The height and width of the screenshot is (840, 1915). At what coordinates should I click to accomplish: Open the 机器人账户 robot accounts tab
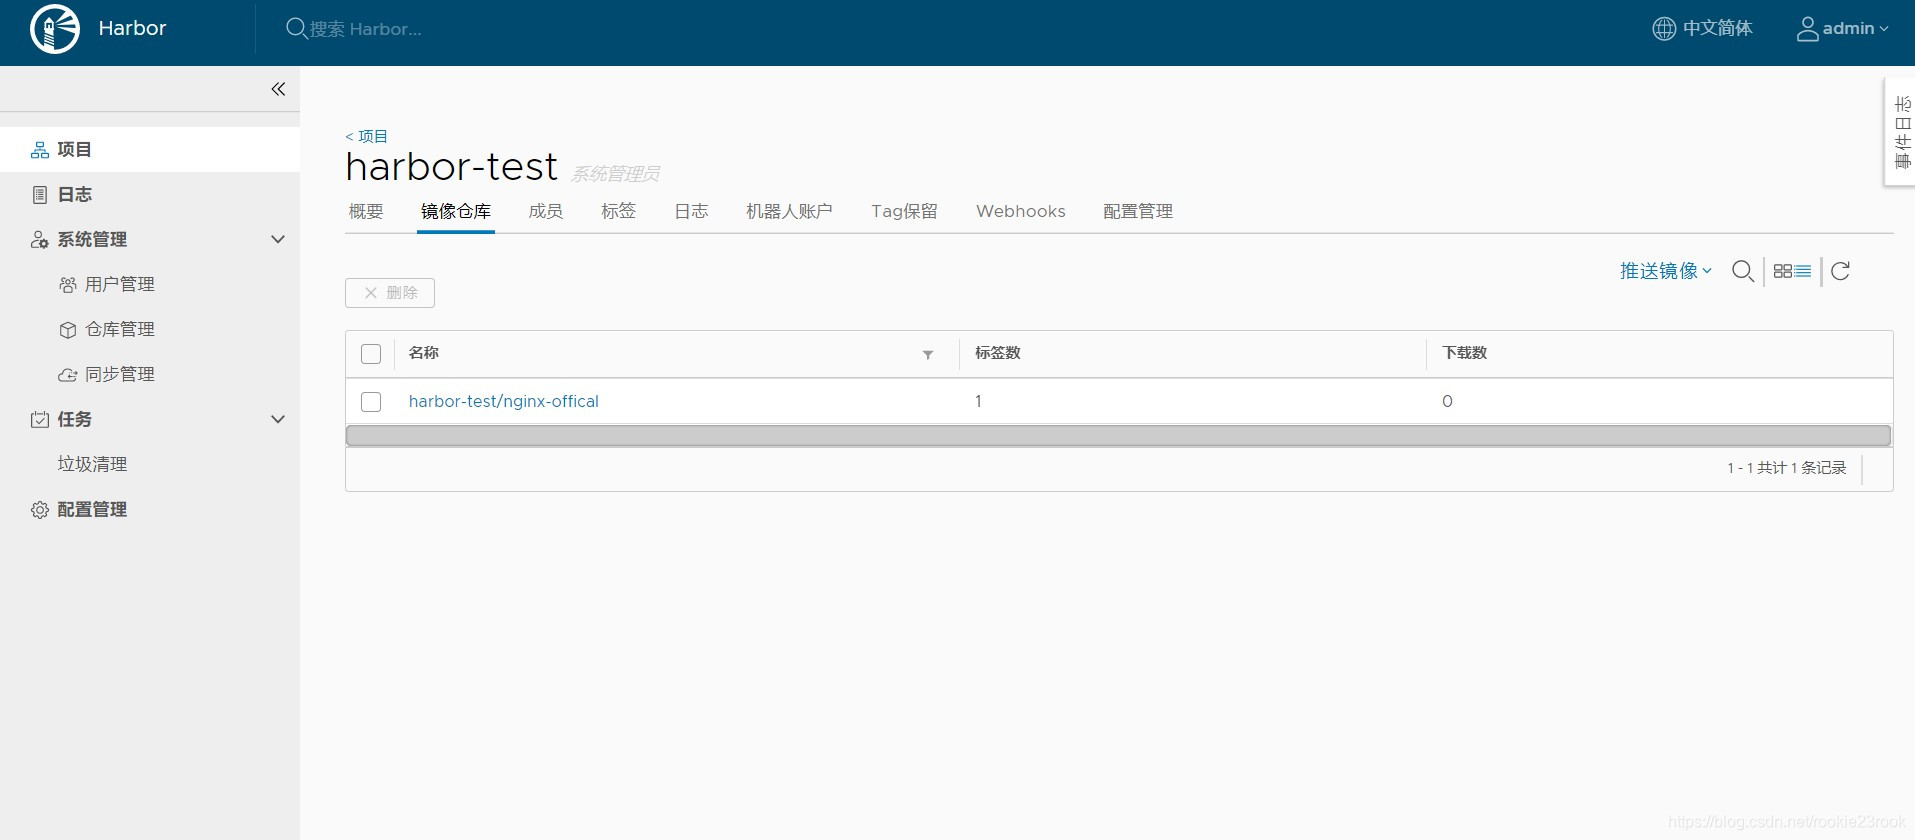tap(790, 211)
